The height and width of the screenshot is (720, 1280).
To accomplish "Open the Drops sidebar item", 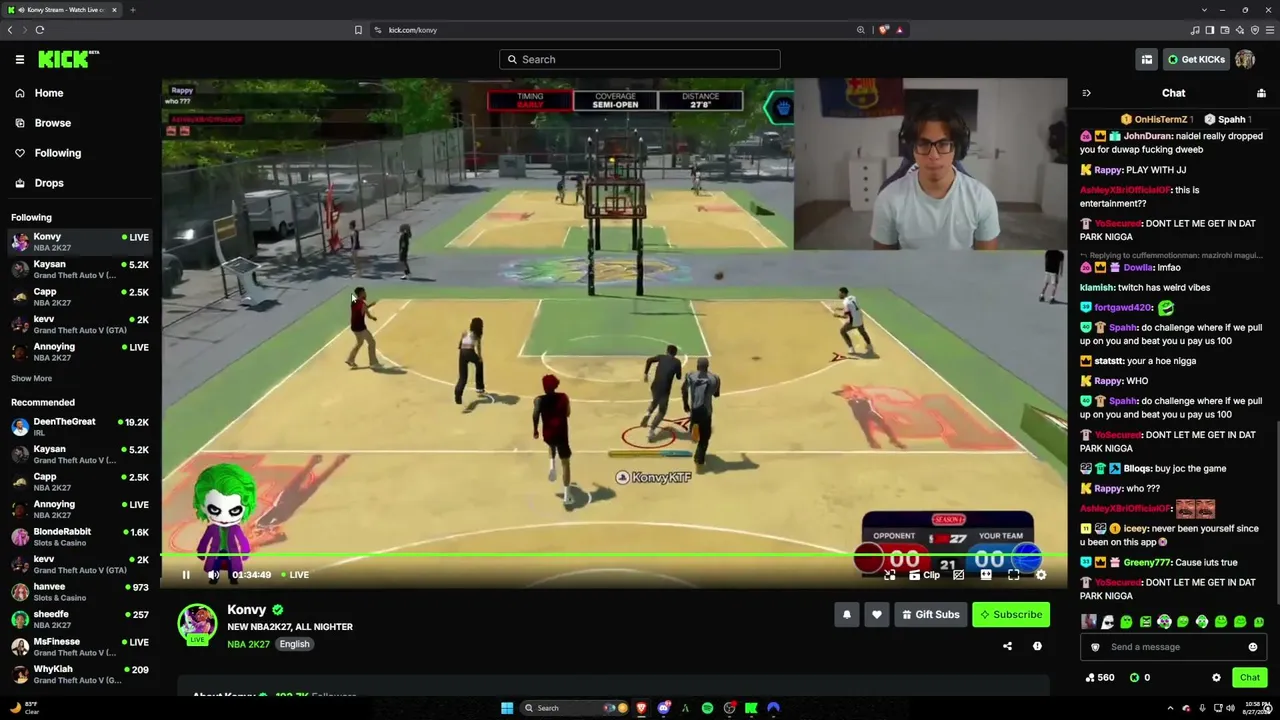I will 48,183.
